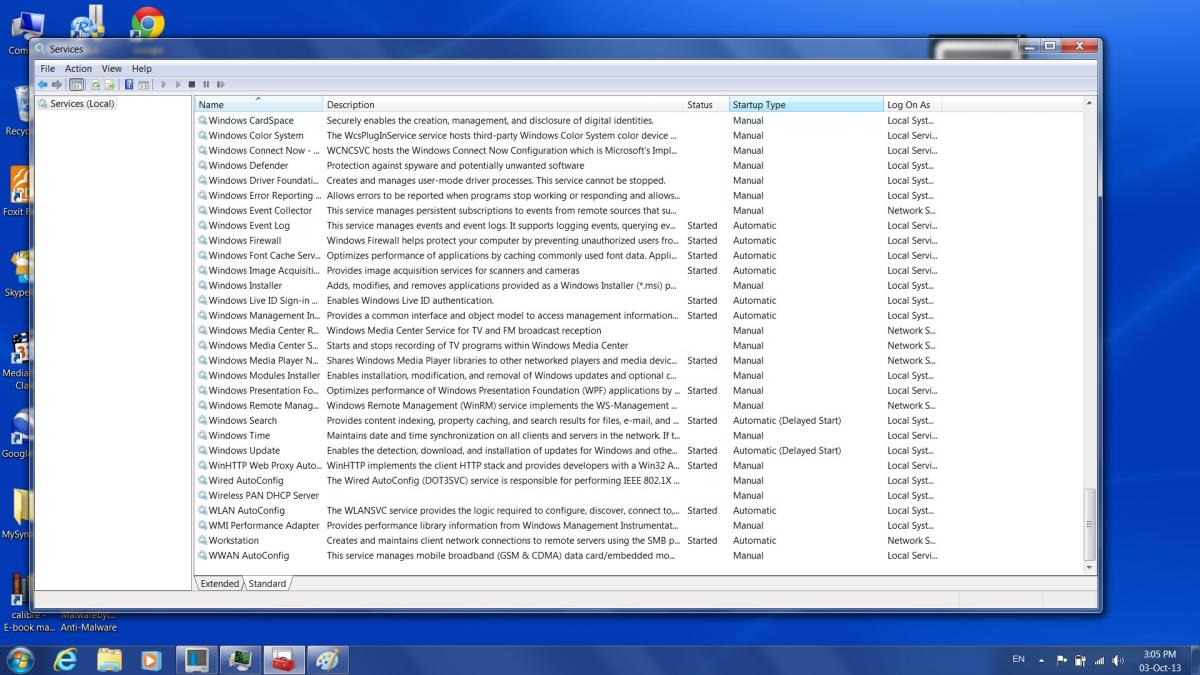Click the Export List toolbar icon
The height and width of the screenshot is (675, 1200).
point(109,84)
